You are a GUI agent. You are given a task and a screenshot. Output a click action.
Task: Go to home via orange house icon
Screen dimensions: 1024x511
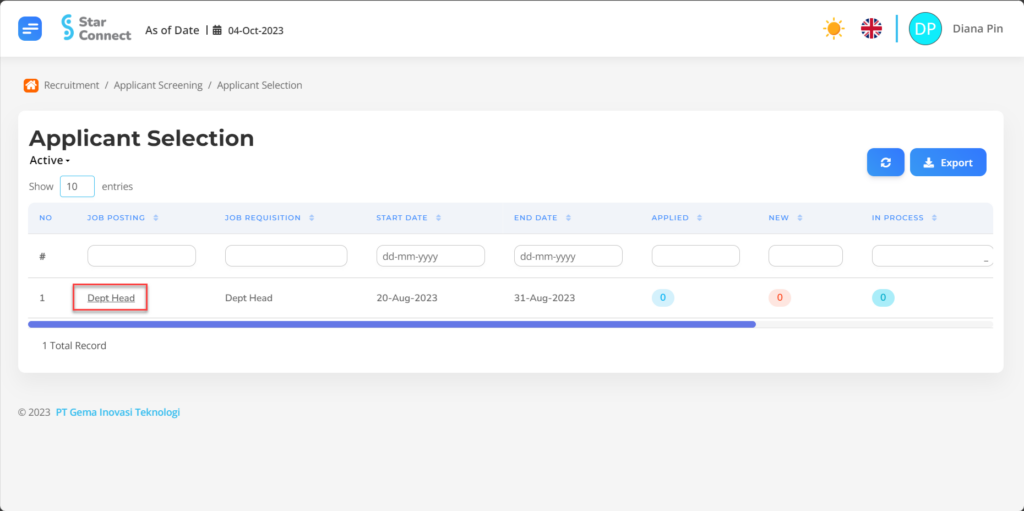[x=31, y=85]
